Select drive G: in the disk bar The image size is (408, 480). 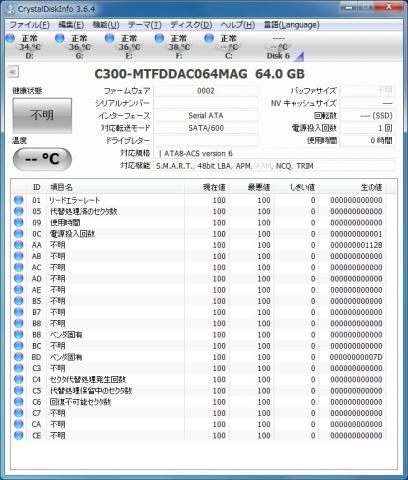74,47
